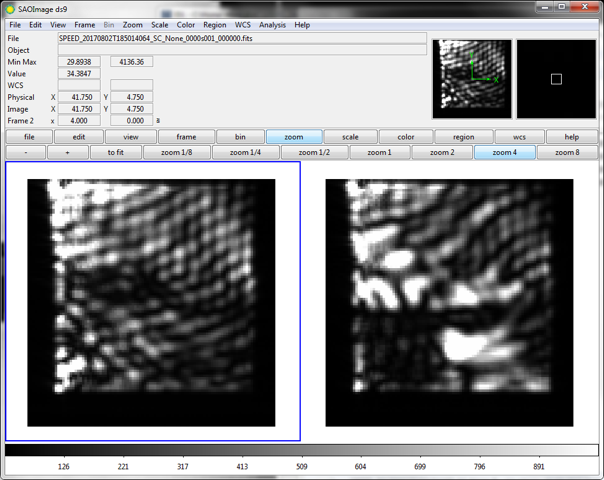
Task: Open the Analysis menu
Action: [x=272, y=25]
